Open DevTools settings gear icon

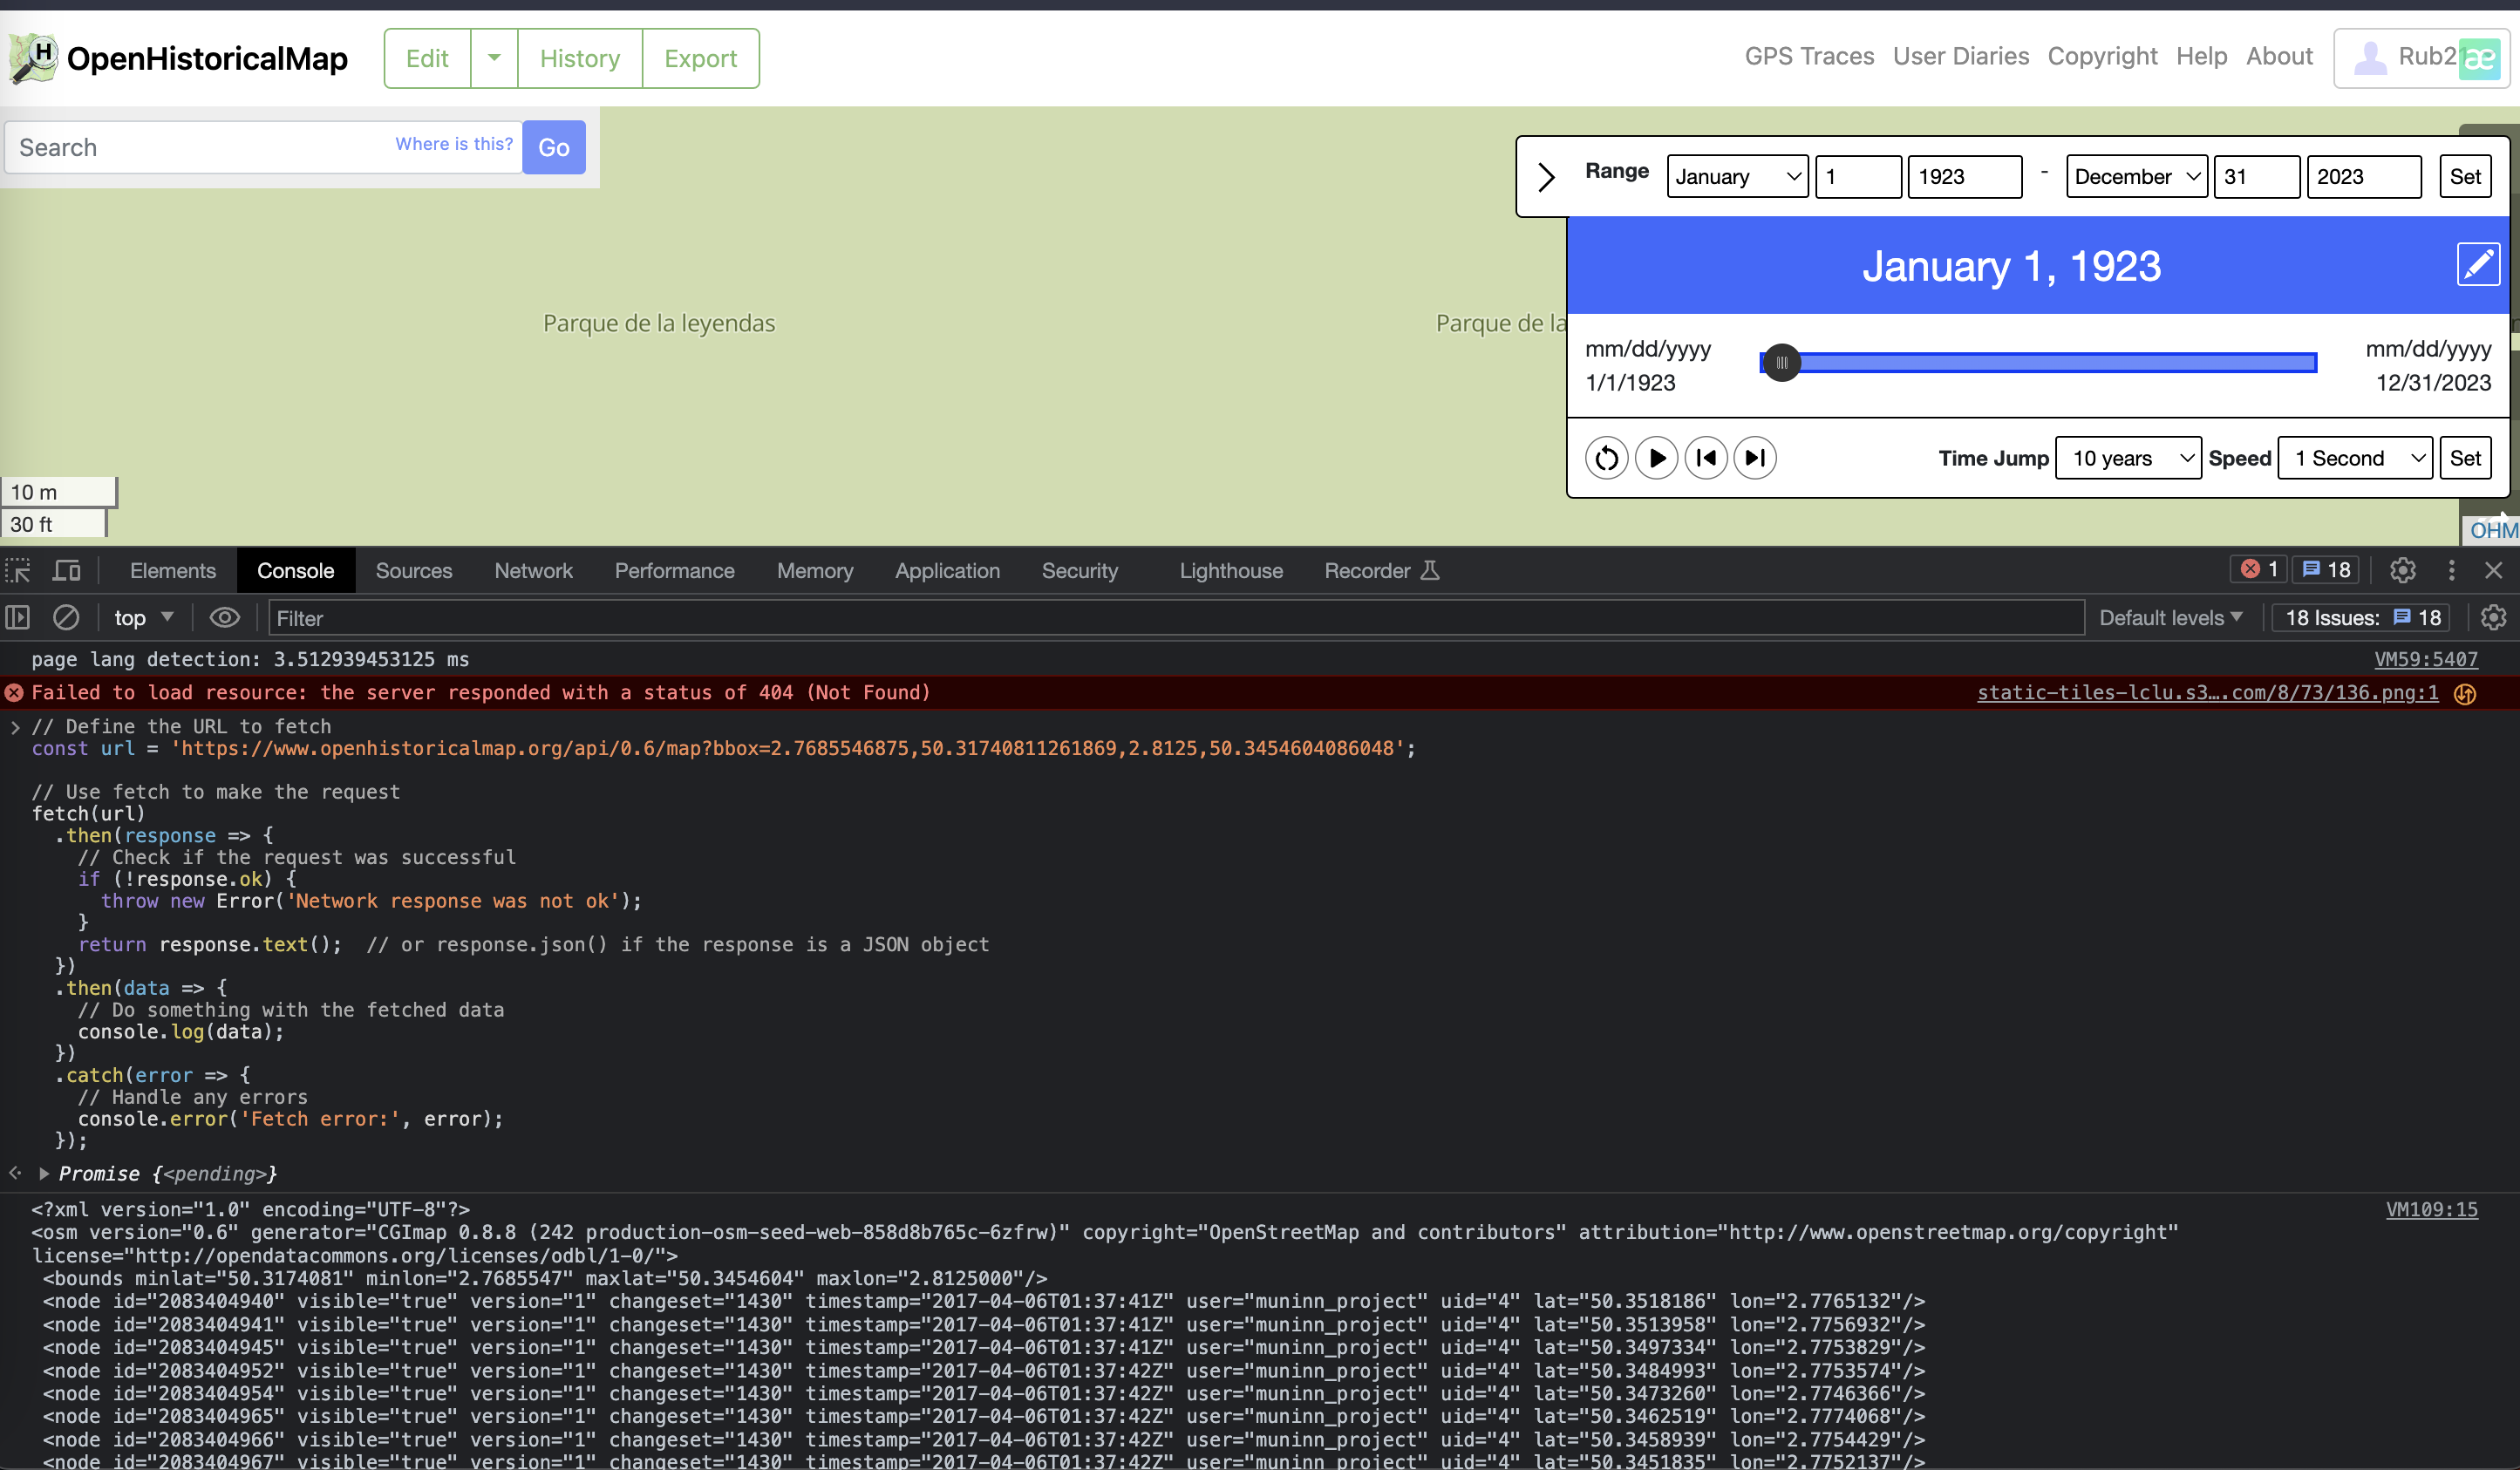2402,570
